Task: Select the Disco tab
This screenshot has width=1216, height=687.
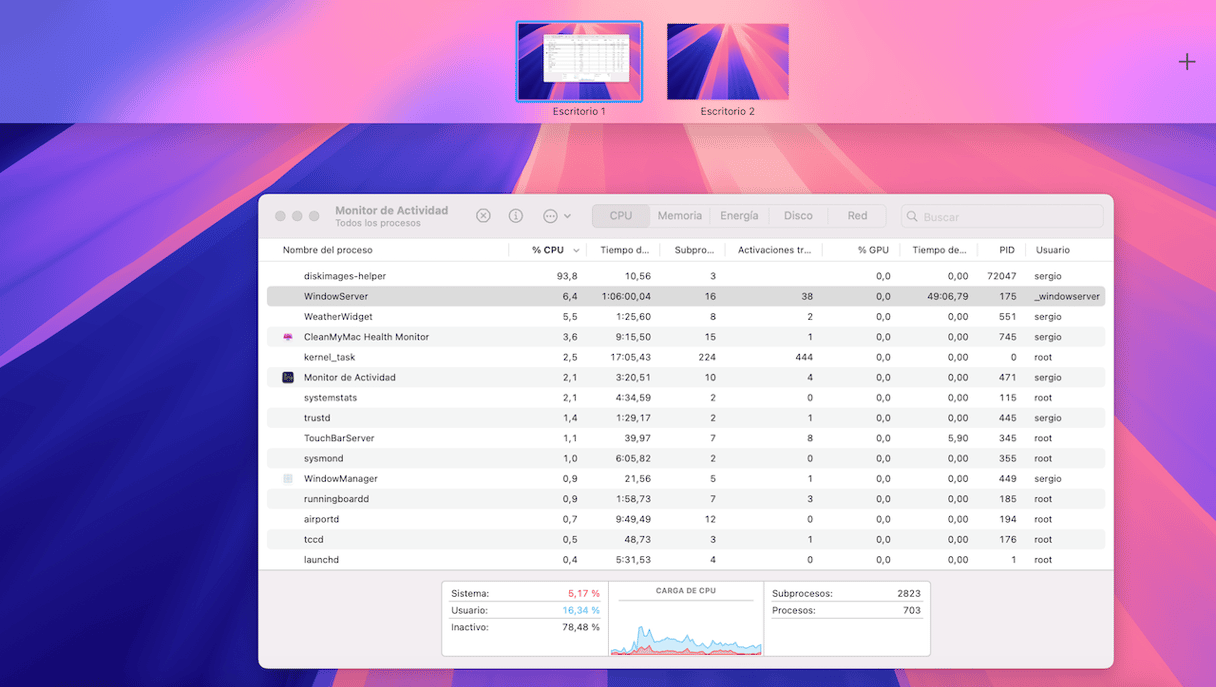Action: click(798, 215)
